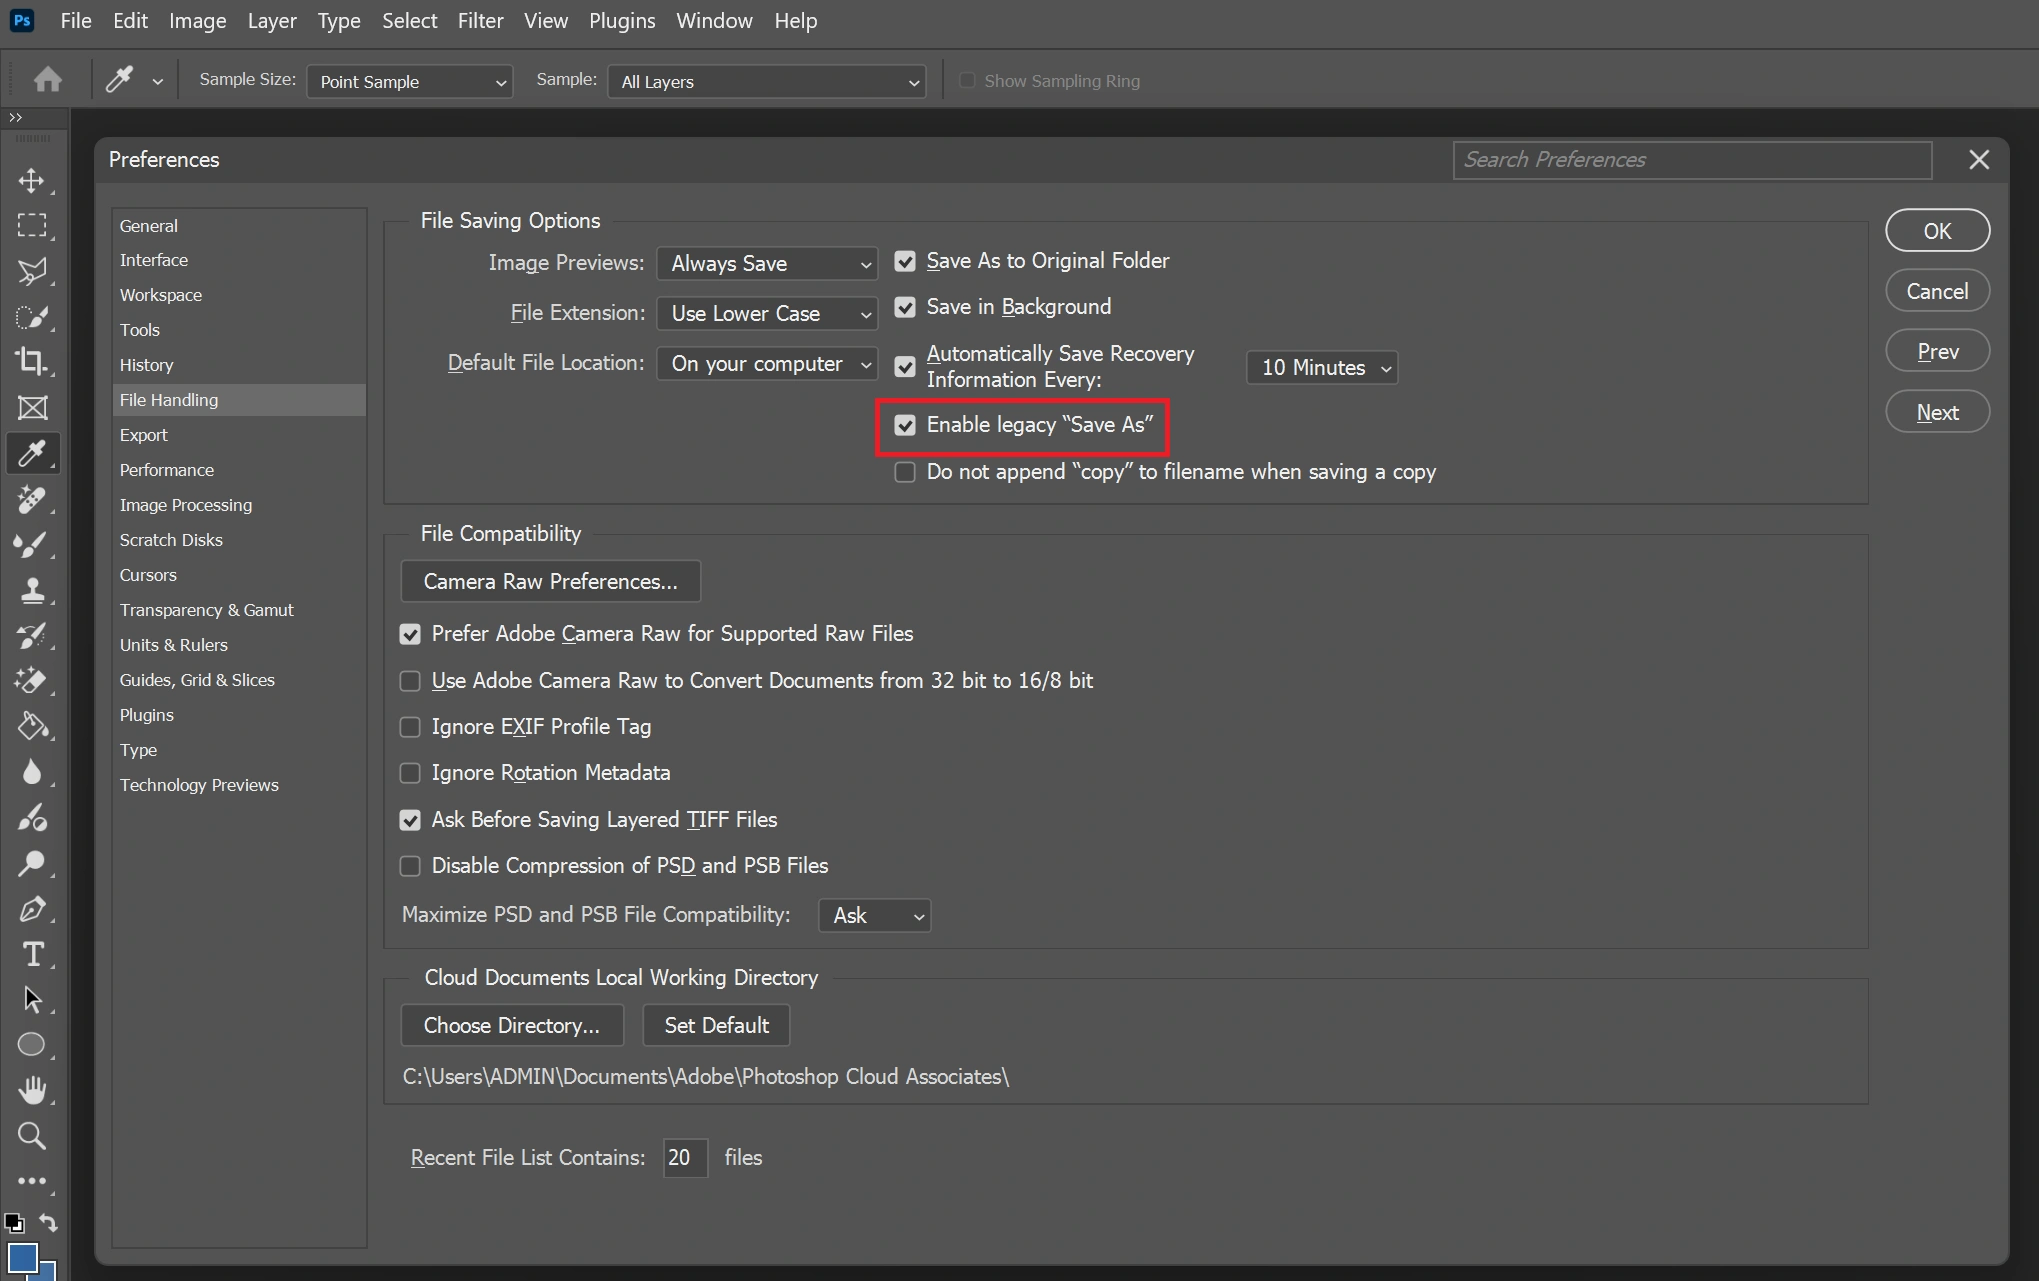Click the blue foreground color swatch
Image resolution: width=2039 pixels, height=1281 pixels.
[x=22, y=1257]
